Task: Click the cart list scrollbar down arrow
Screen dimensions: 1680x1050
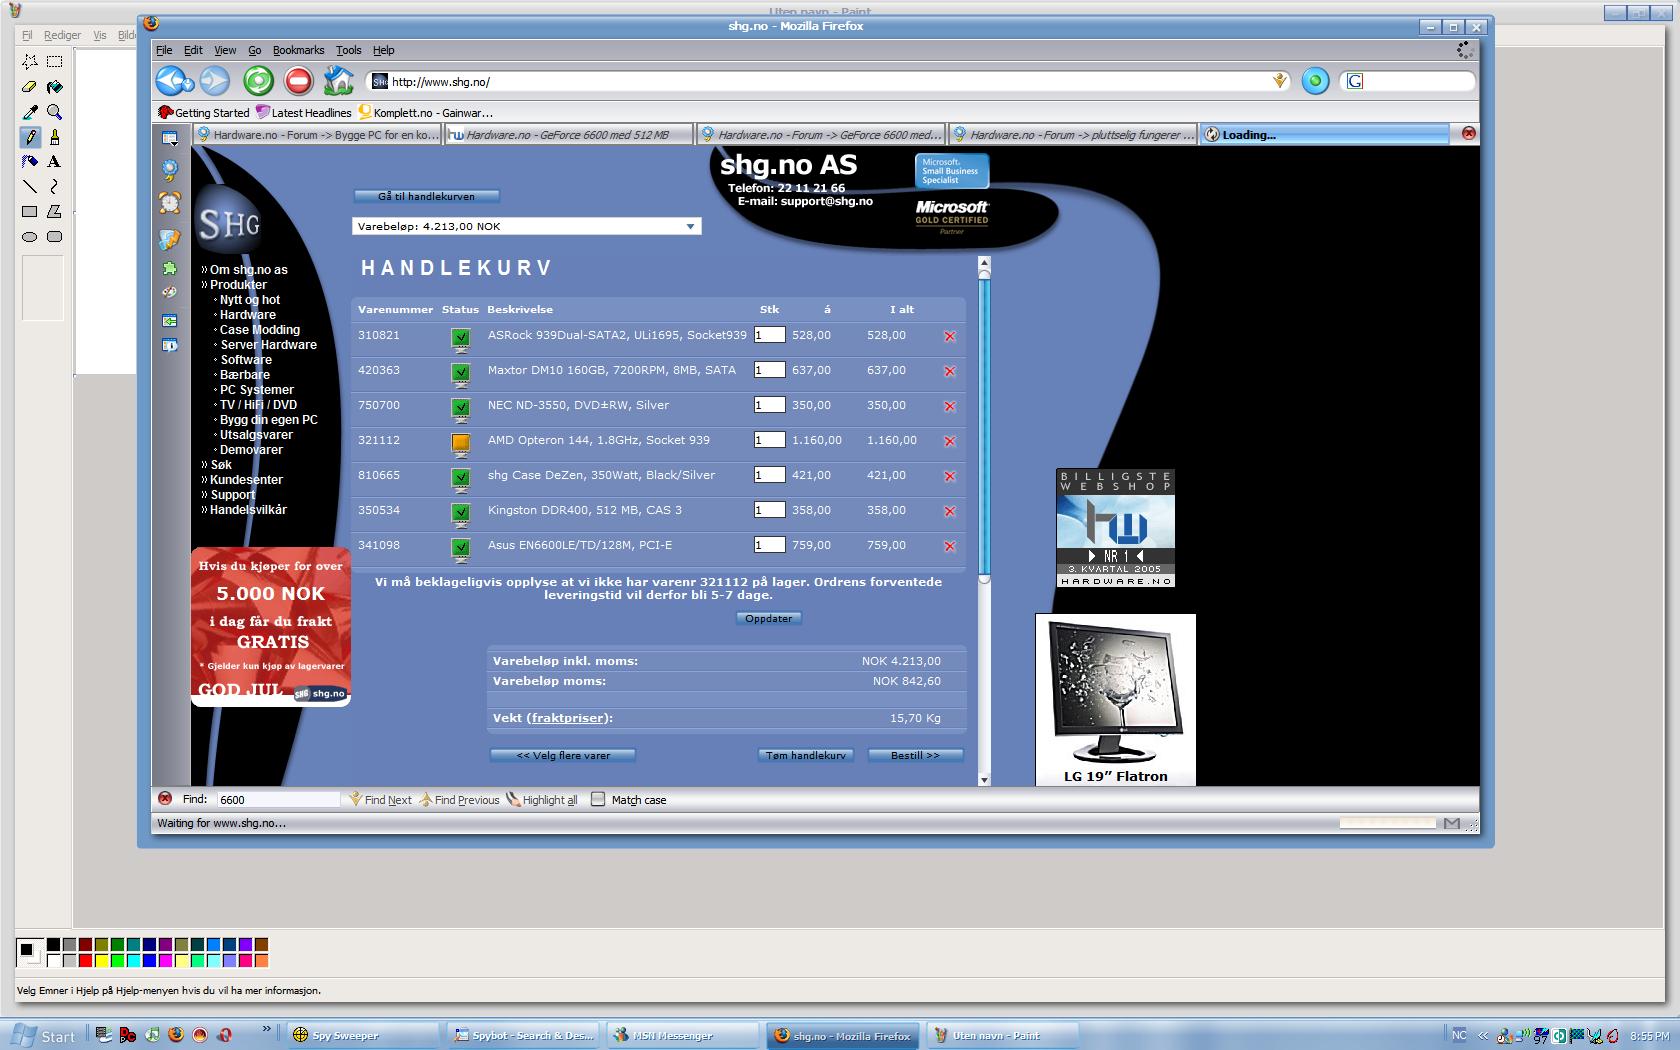Action: point(984,779)
